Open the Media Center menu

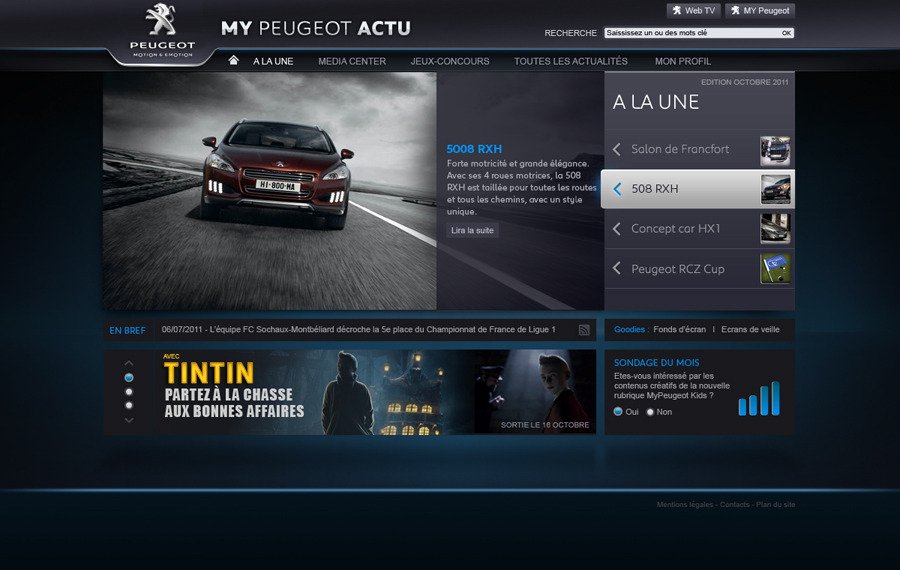point(352,61)
